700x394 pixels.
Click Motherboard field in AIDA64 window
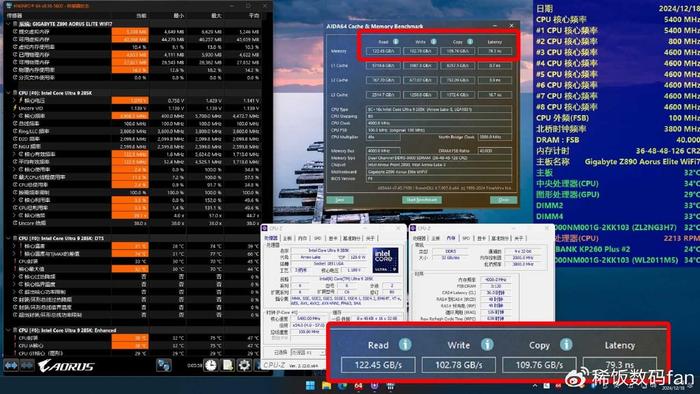(439, 172)
